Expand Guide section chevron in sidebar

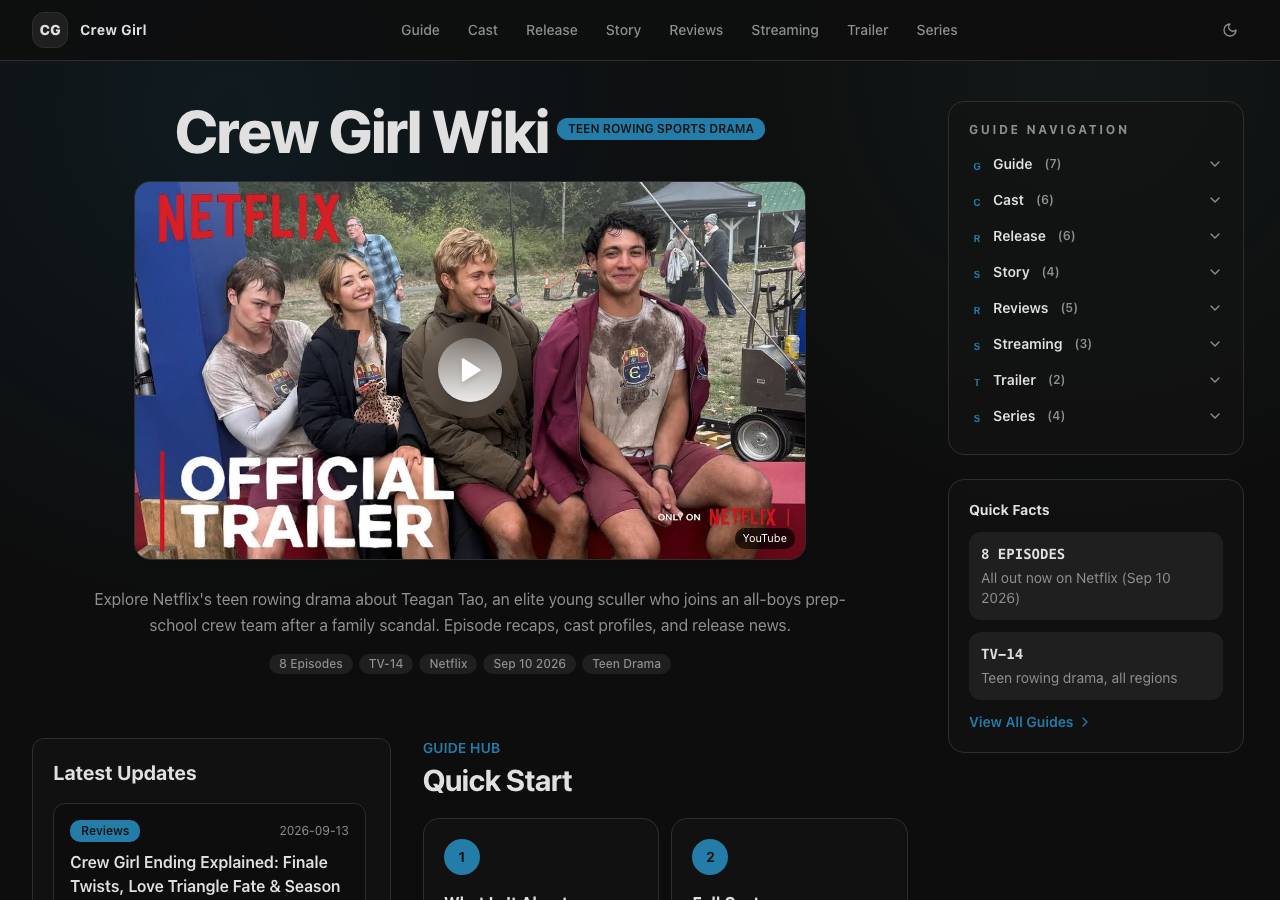[x=1215, y=164]
